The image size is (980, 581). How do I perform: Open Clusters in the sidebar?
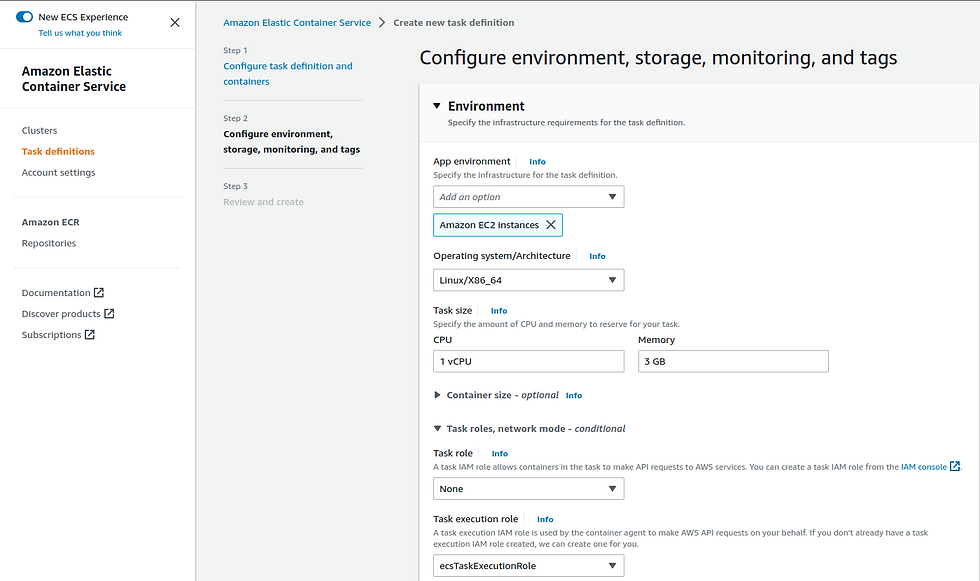[39, 131]
